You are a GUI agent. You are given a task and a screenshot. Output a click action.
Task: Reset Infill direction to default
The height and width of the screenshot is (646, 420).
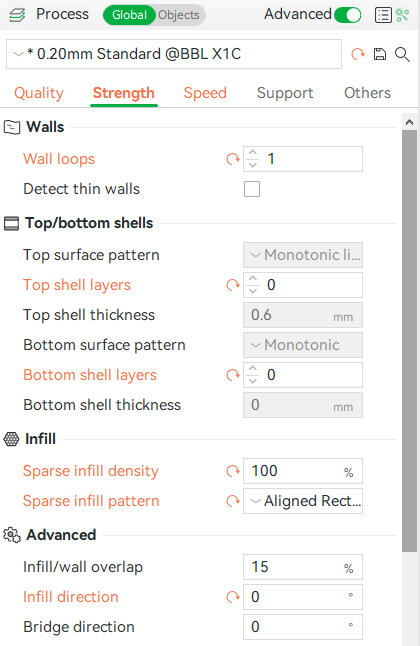point(233,597)
